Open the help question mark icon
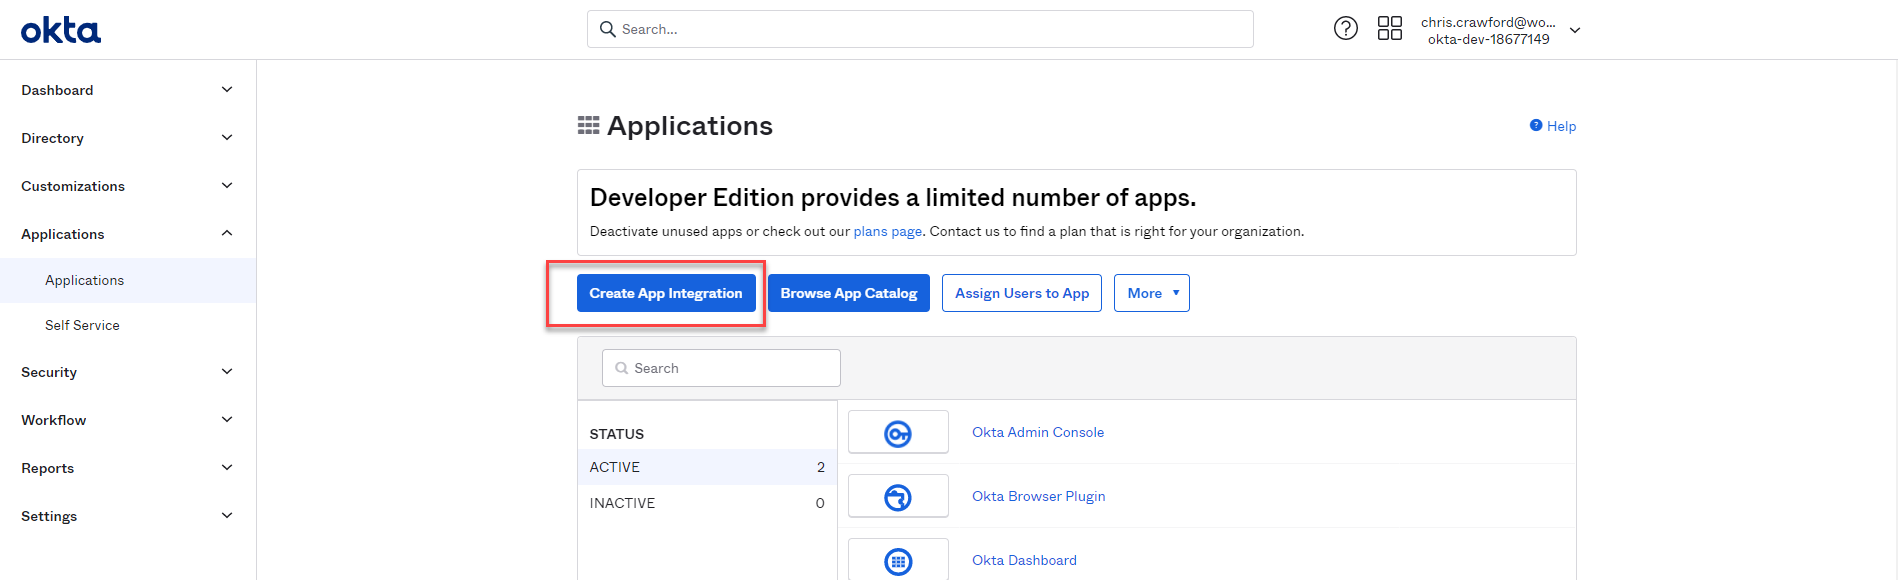Viewport: 1898px width, 580px height. 1346,28
